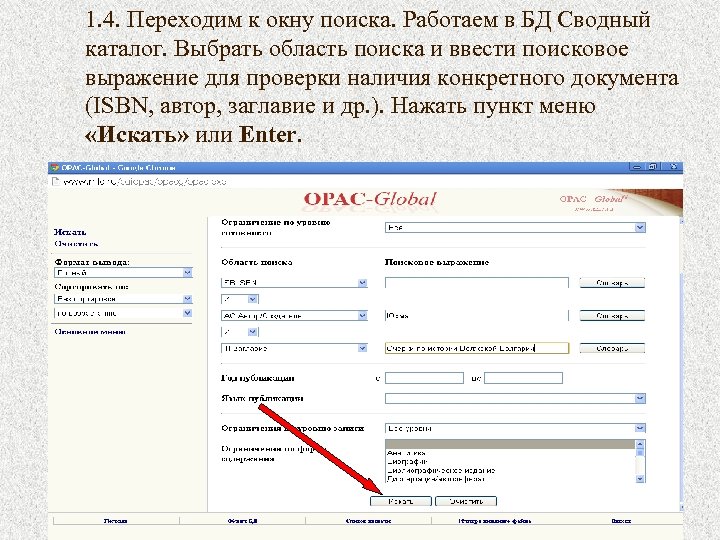Click publication year «с» start field
Screen dimensions: 720x540
424,378
